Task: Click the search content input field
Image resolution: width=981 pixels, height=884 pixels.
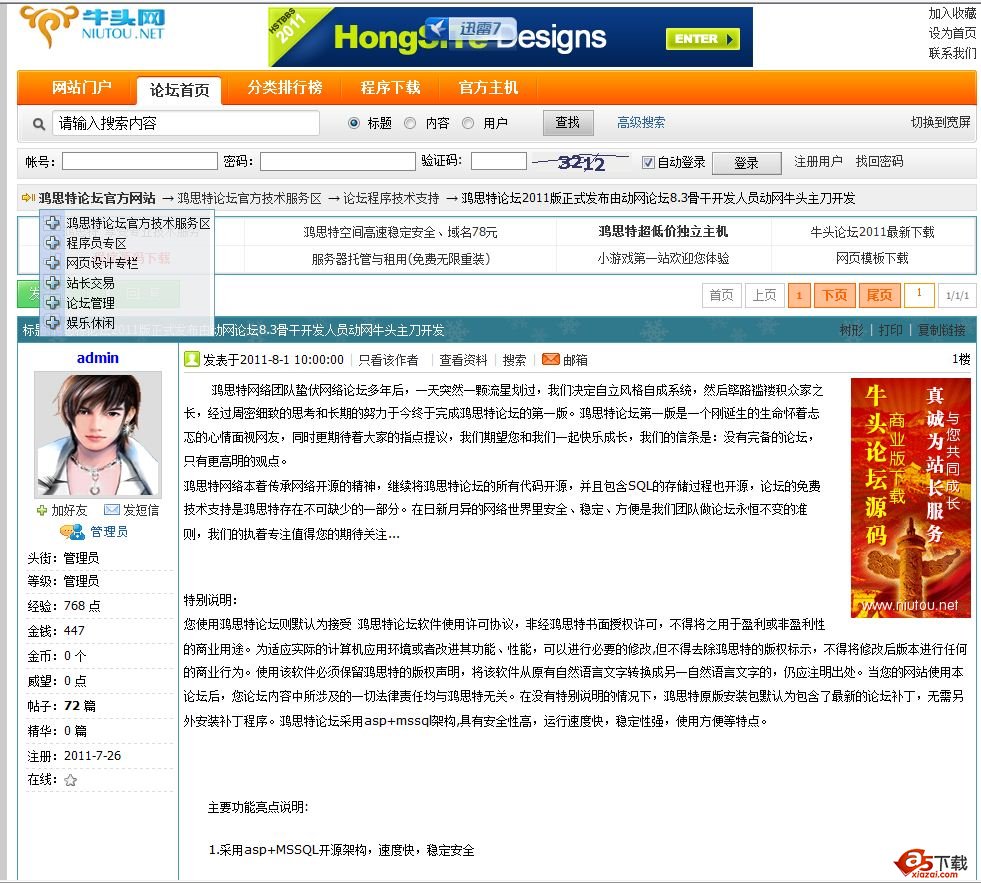Action: [x=186, y=123]
